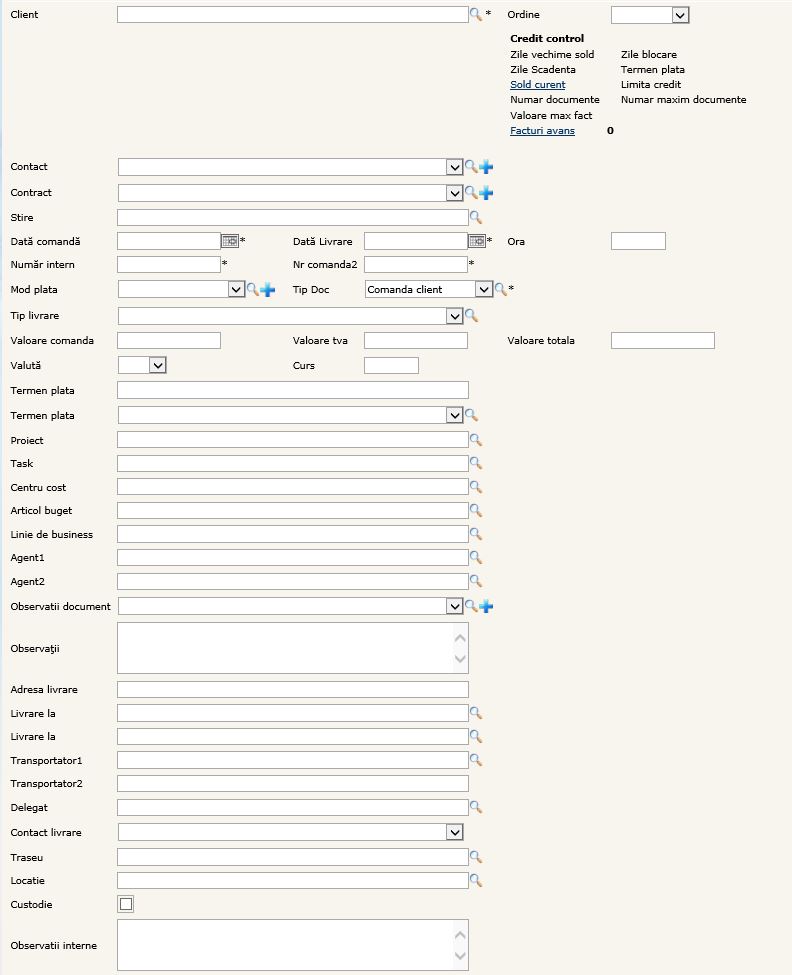Screen dimensions: 792x975
Task: Click the Facturi avans link
Action: coord(542,131)
